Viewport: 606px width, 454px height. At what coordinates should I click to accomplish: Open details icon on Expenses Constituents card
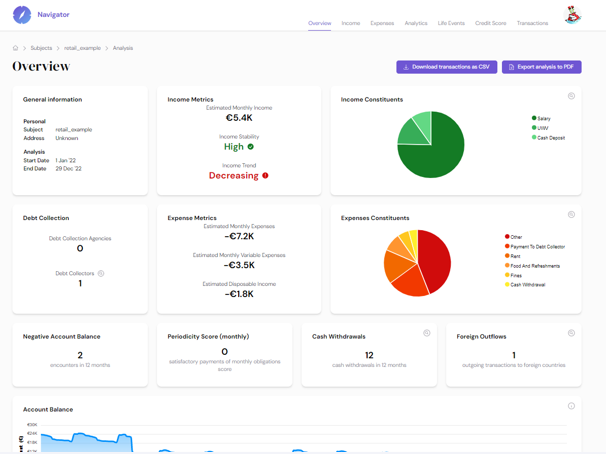[x=571, y=215]
